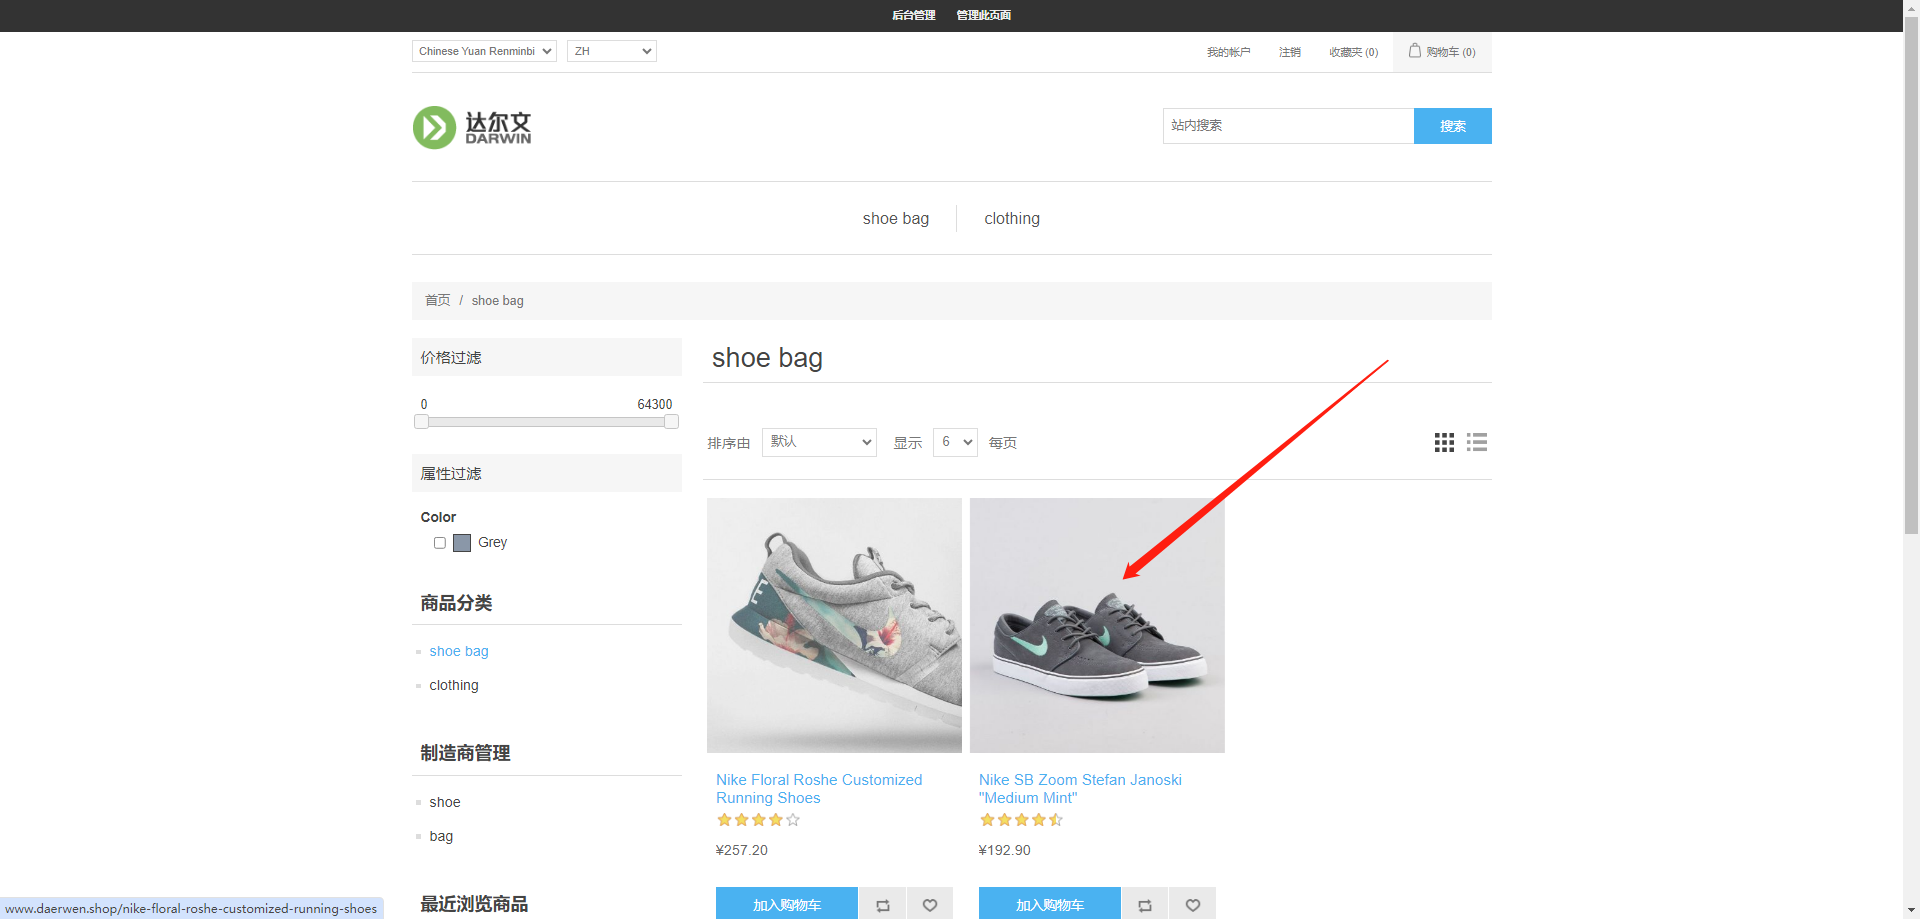Open Nike SB Zoom Stefan Janoski link
Image resolution: width=1920 pixels, height=919 pixels.
(1079, 789)
